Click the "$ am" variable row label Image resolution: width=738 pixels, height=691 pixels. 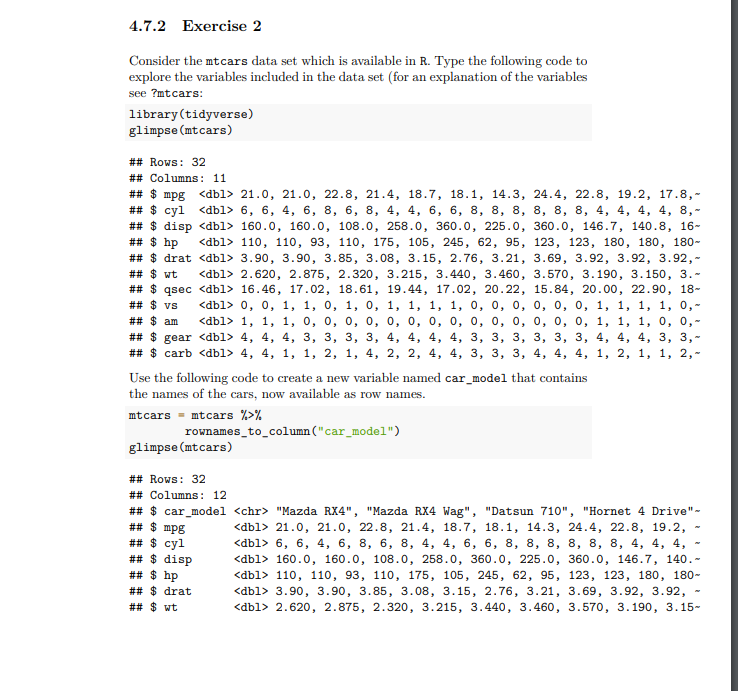point(164,321)
